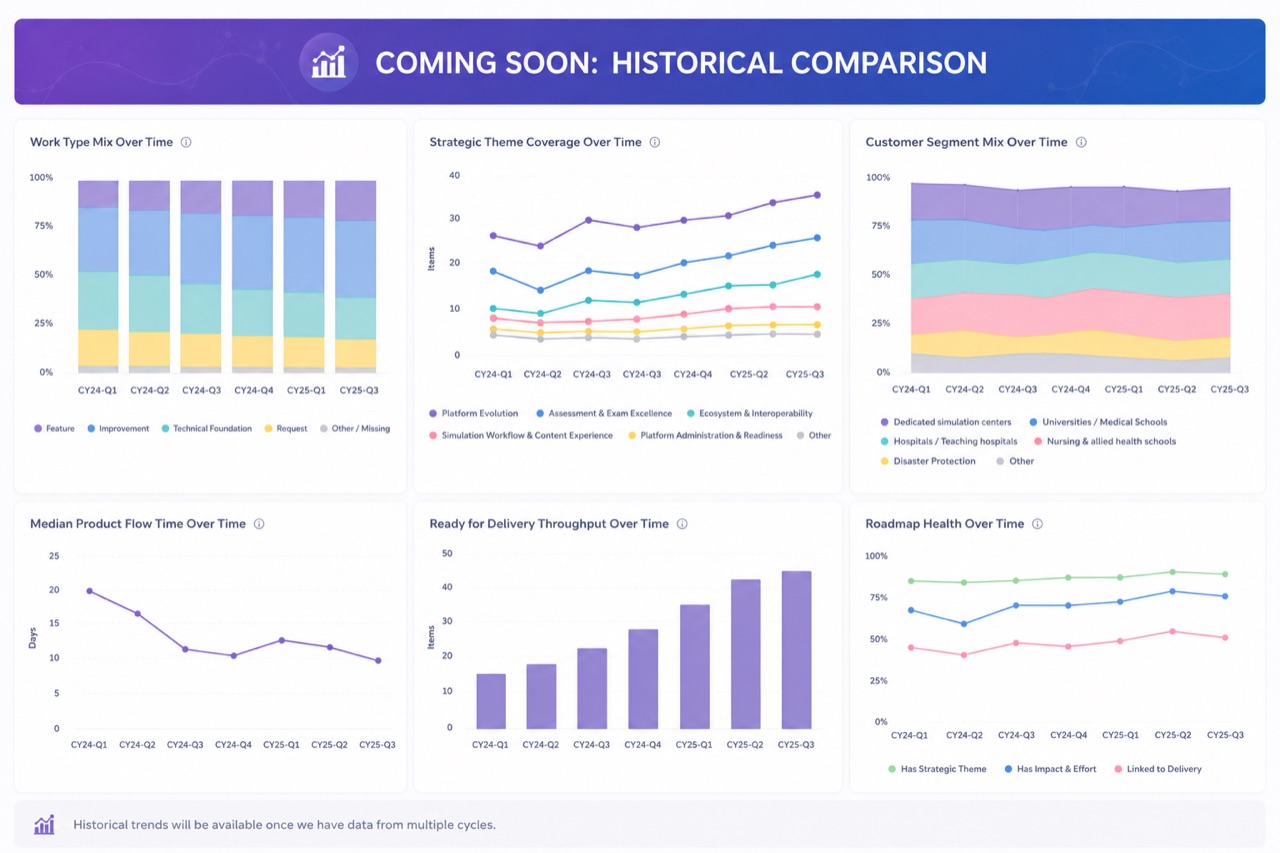This screenshot has height=853, width=1280.
Task: Click the CY25-Q1 bar in Delivery Throughput chart
Action: 695,667
